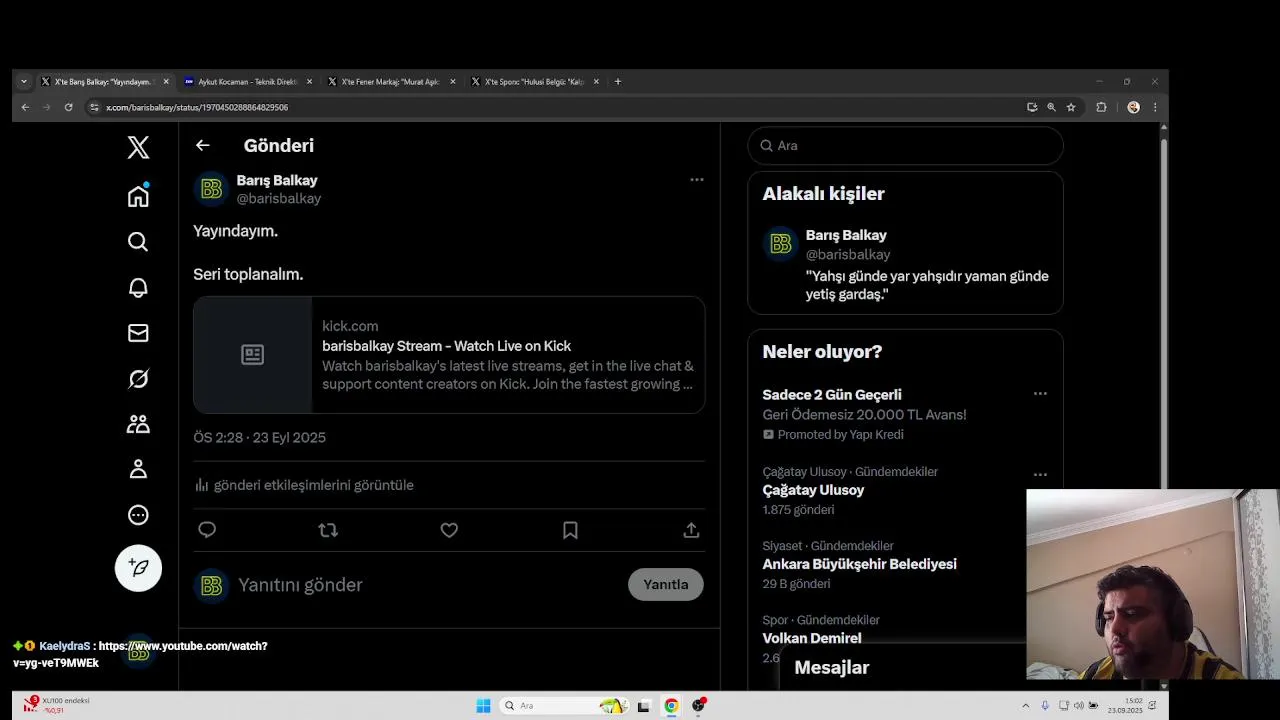Open the Windows Start button
This screenshot has width=1280, height=720.
tap(483, 706)
